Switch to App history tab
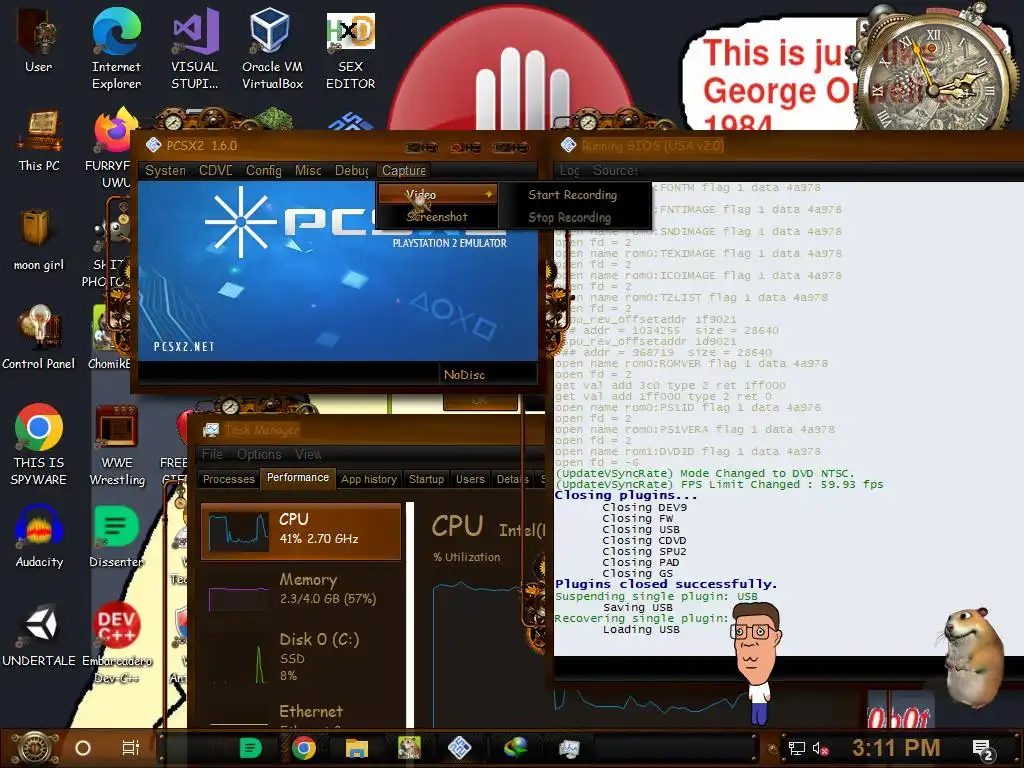 369,479
